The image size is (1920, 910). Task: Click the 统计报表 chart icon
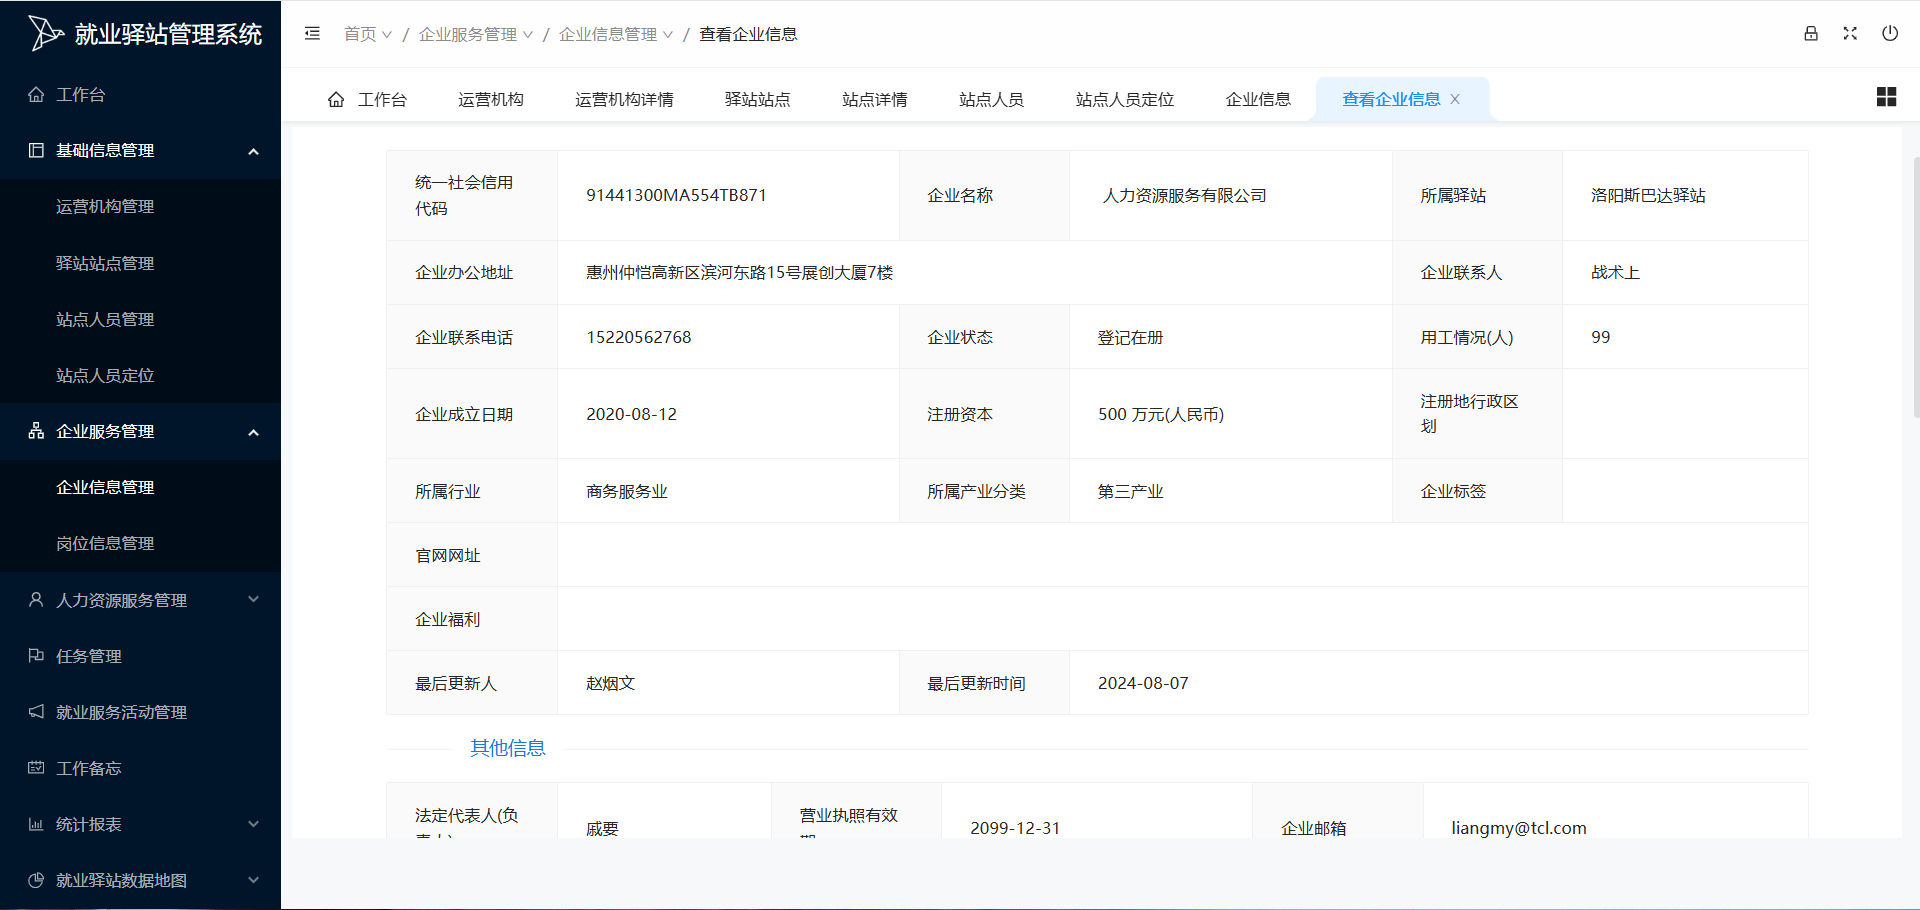pos(36,824)
